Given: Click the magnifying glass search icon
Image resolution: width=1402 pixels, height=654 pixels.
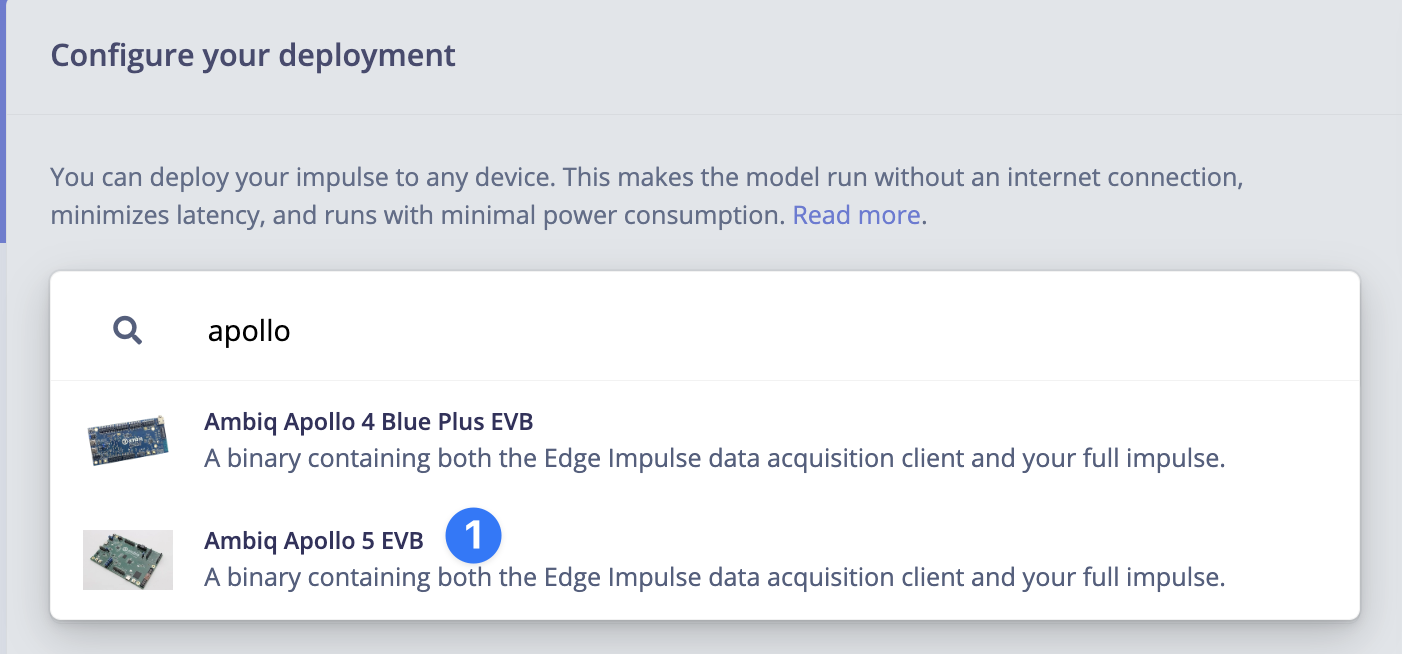Looking at the screenshot, I should (127, 330).
